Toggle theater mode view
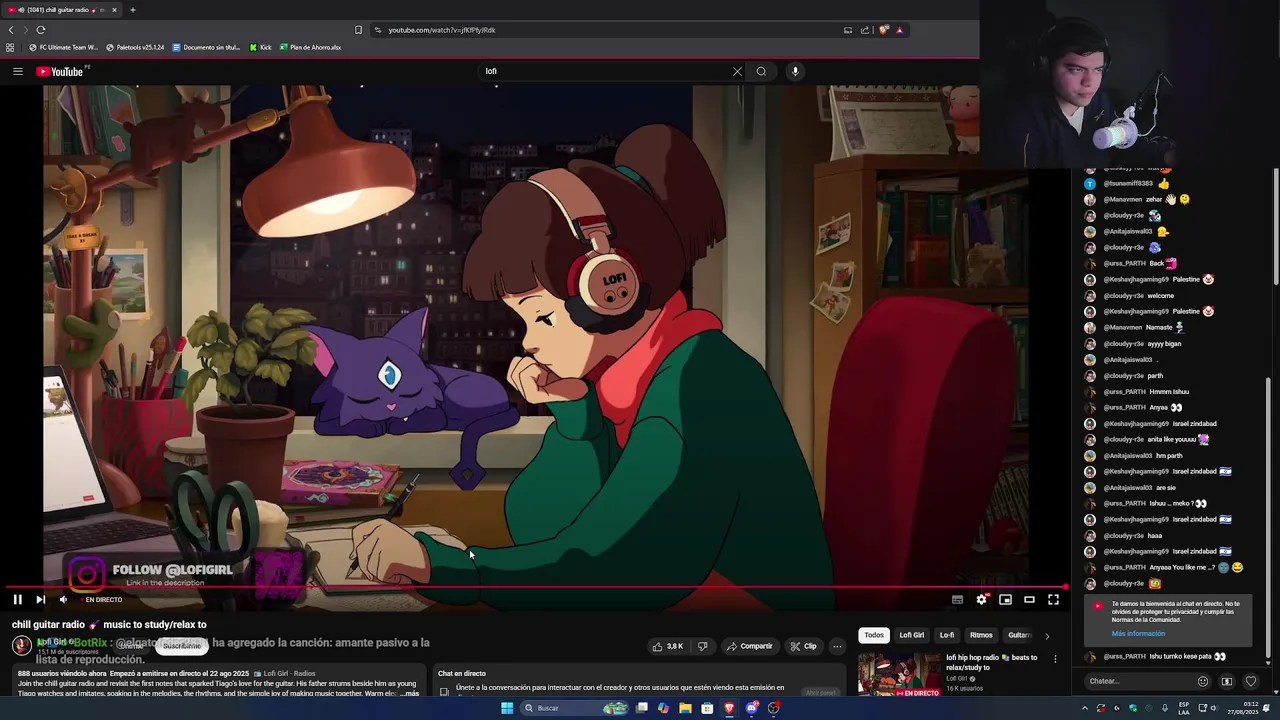This screenshot has width=1280, height=720. (x=1029, y=599)
